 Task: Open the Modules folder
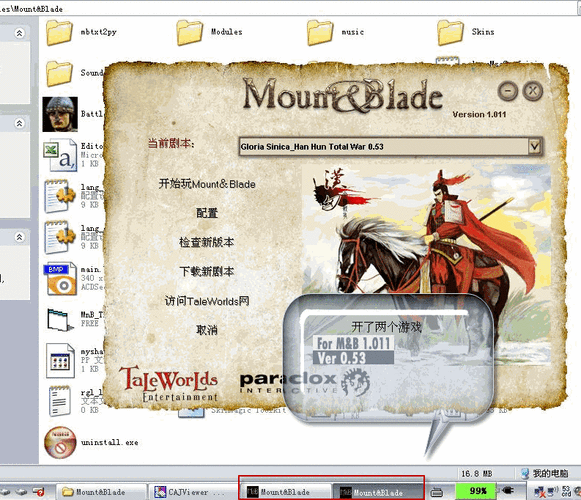190,33
